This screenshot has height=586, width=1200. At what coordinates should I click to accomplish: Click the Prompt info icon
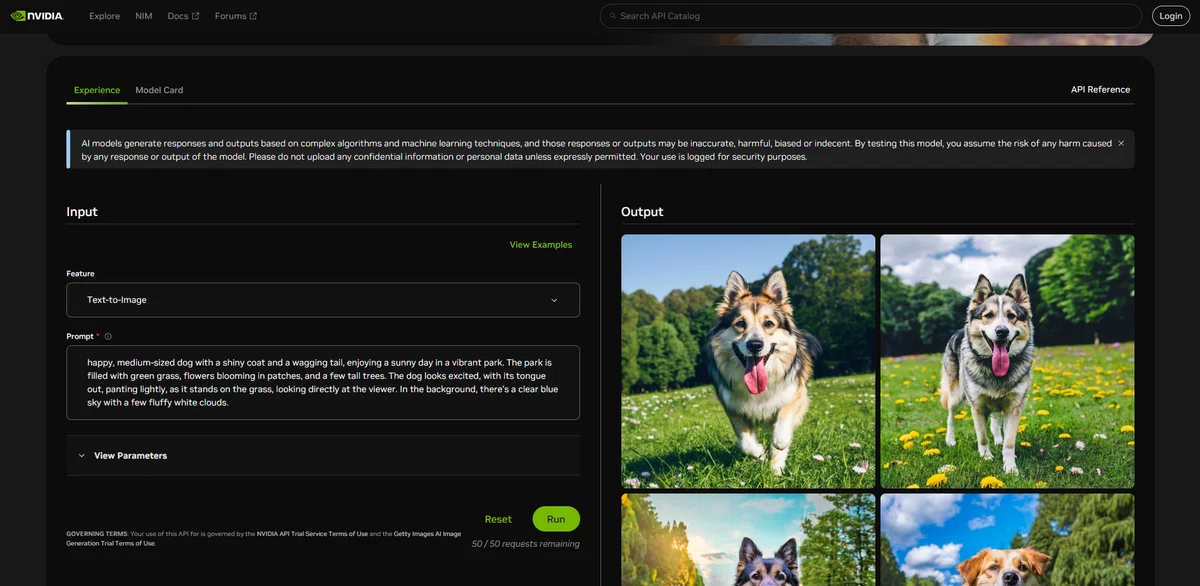pos(108,337)
